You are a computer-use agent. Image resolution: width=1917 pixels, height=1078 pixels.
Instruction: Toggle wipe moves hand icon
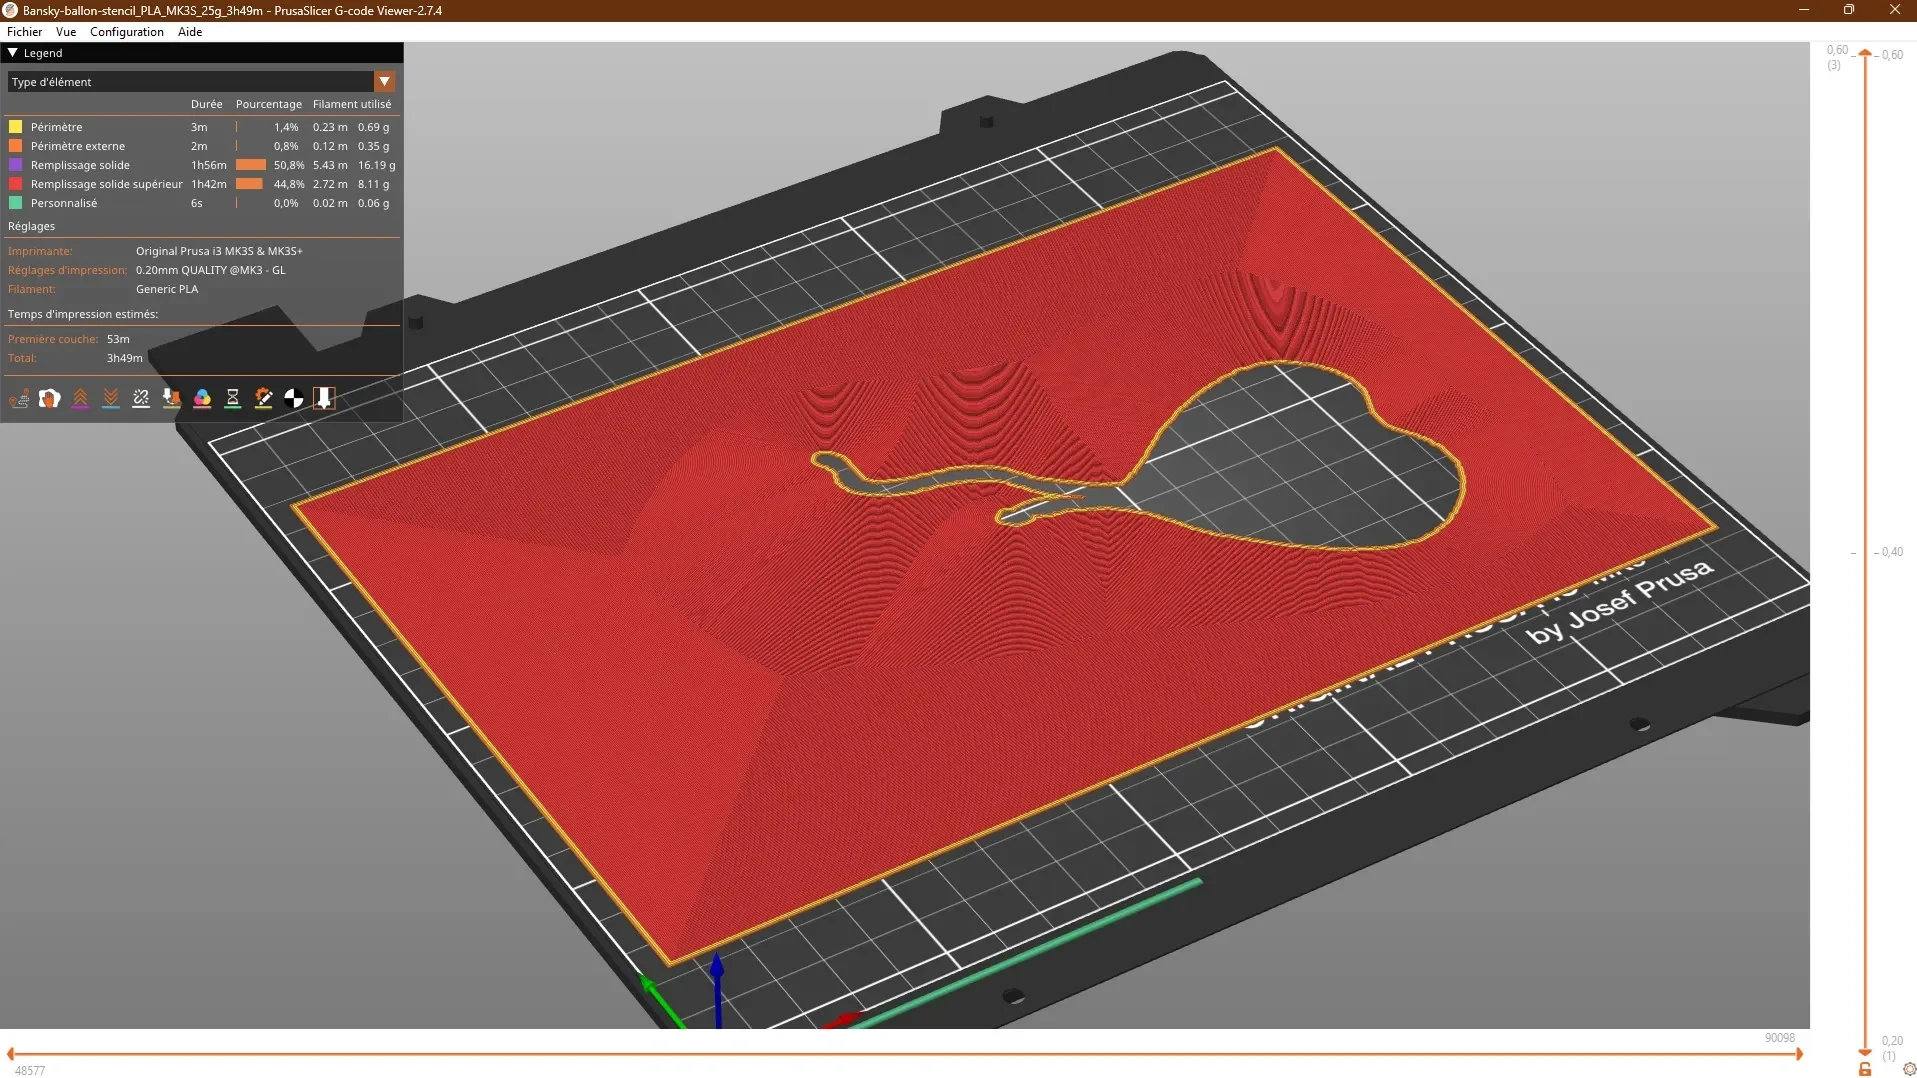pos(50,399)
